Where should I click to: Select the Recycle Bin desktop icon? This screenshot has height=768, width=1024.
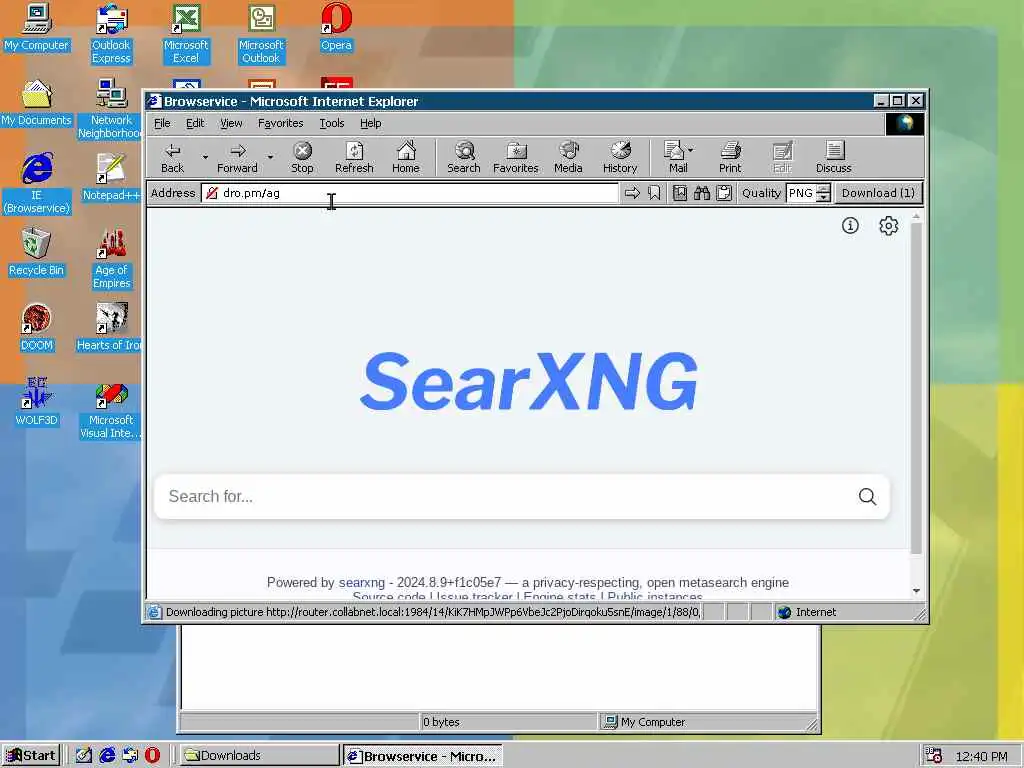click(x=37, y=253)
